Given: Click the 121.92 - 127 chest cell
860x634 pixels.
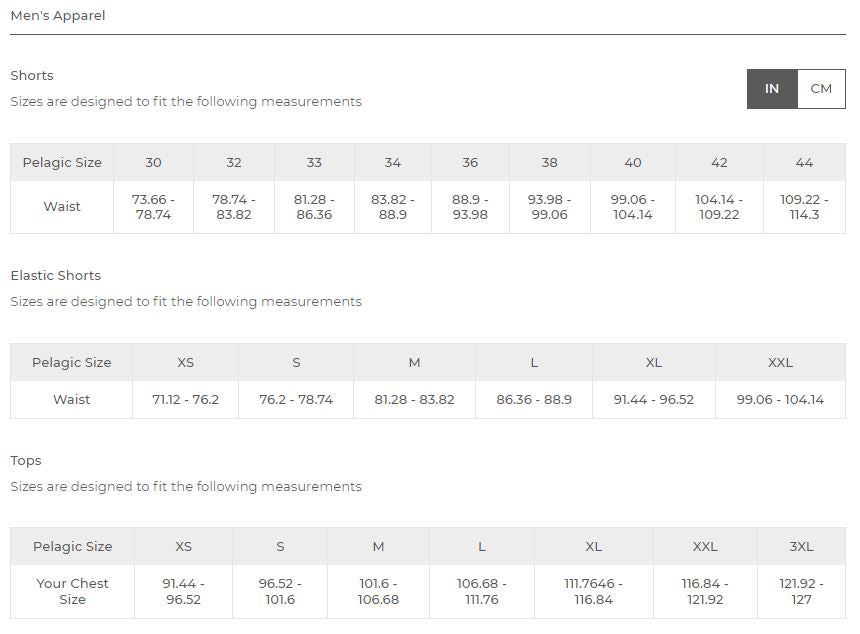Looking at the screenshot, I should [801, 591].
